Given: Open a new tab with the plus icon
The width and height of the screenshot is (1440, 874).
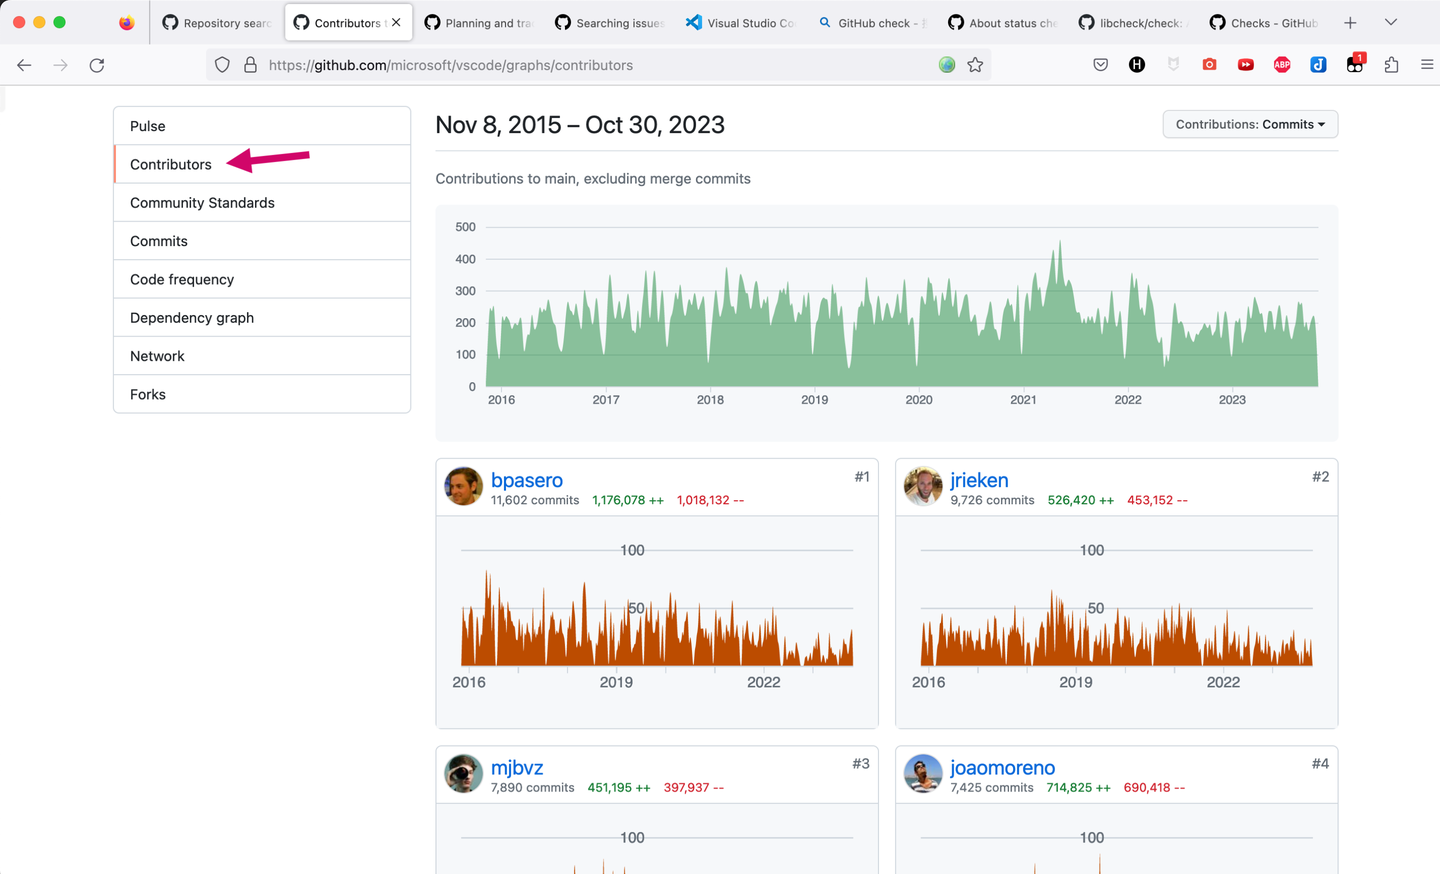Looking at the screenshot, I should [x=1350, y=22].
